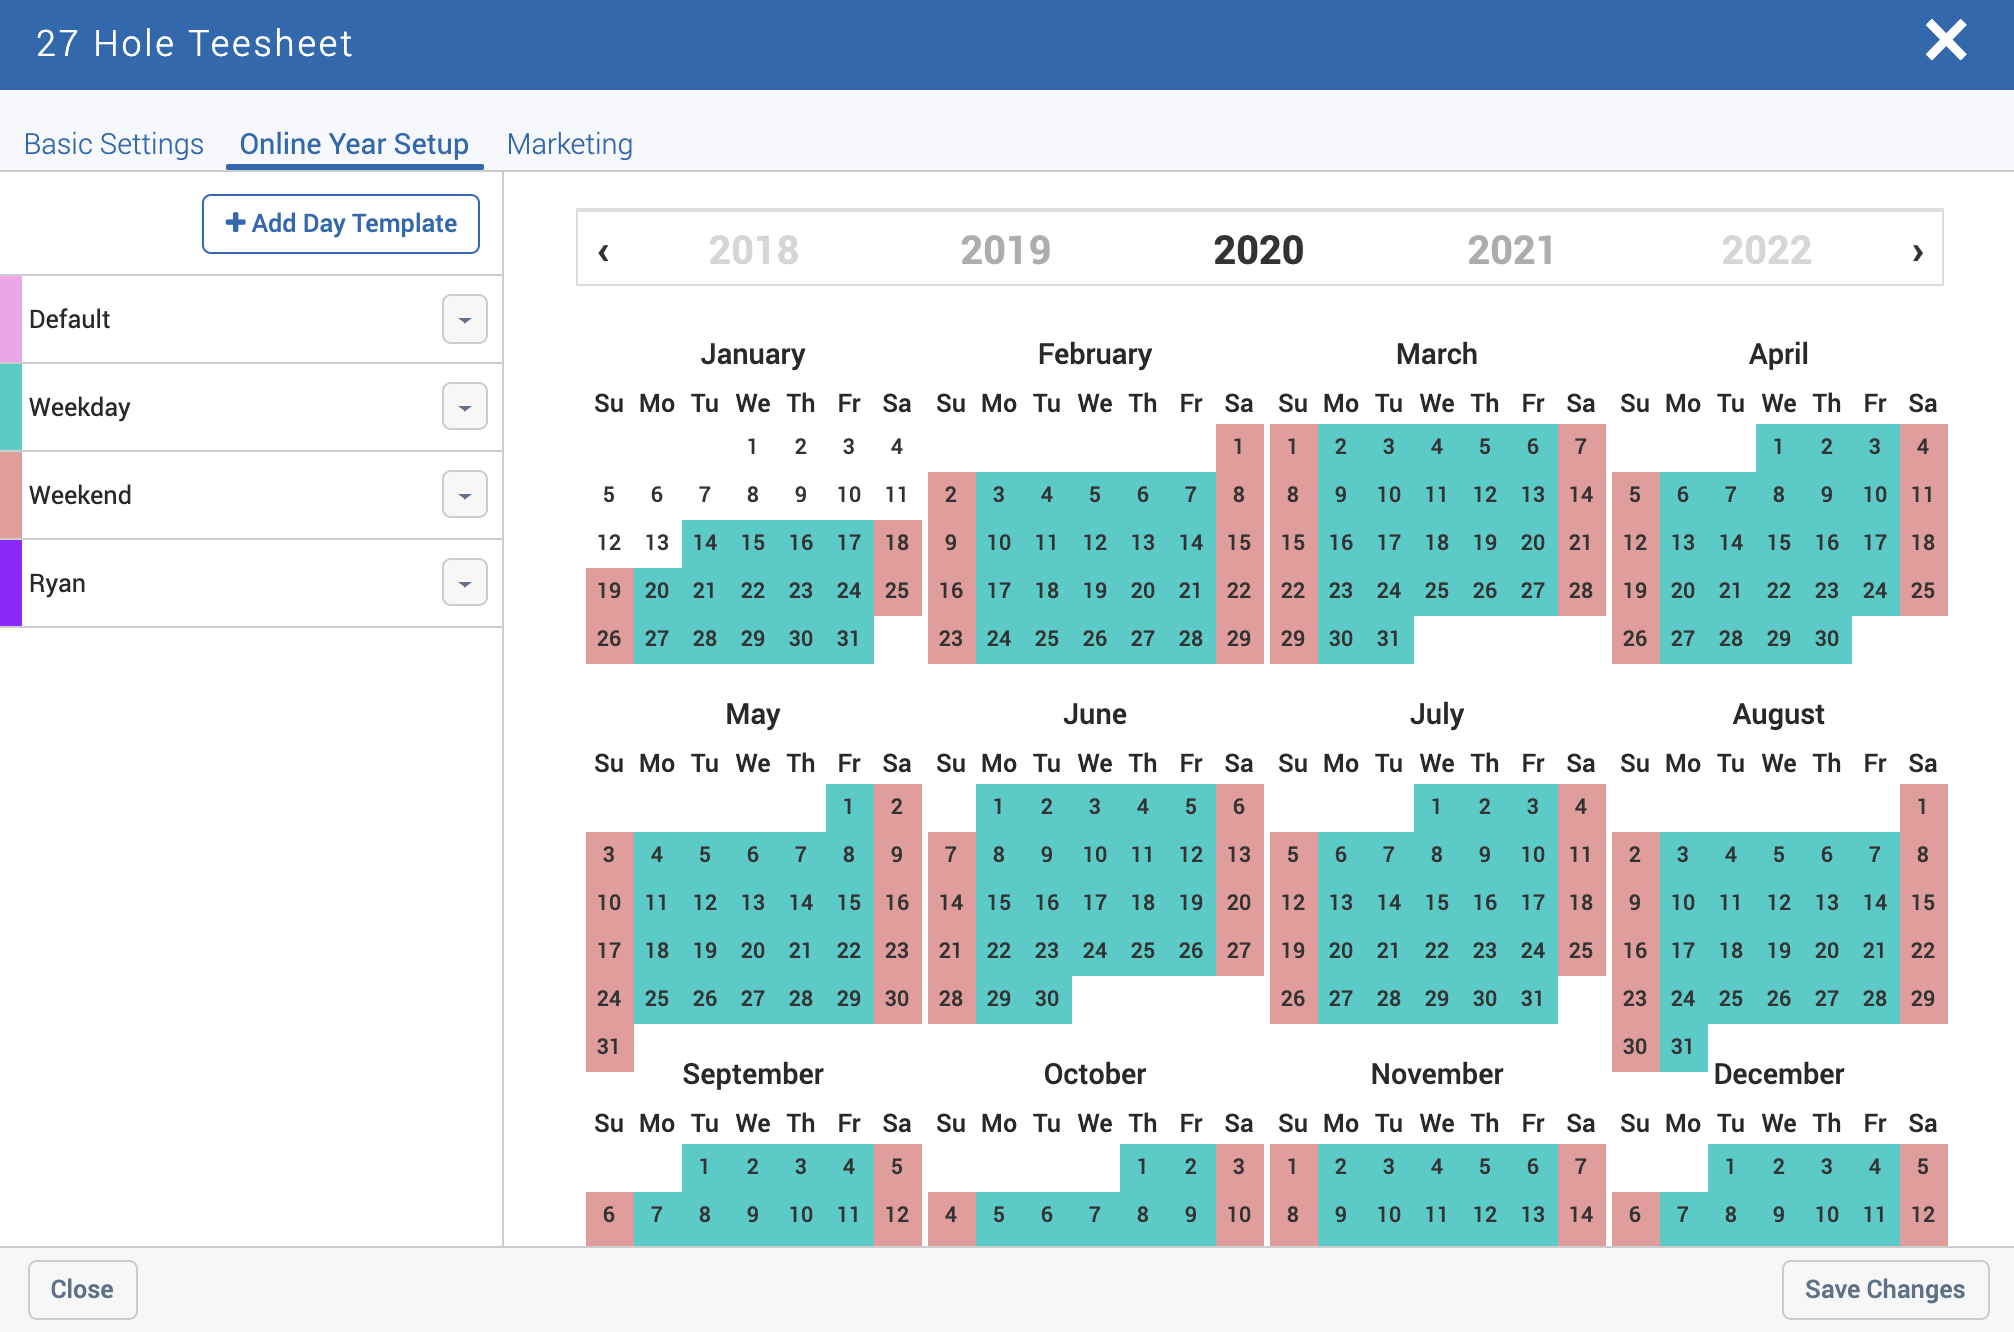Advance years with right chevron arrow
The height and width of the screenshot is (1332, 2014).
click(x=1916, y=251)
